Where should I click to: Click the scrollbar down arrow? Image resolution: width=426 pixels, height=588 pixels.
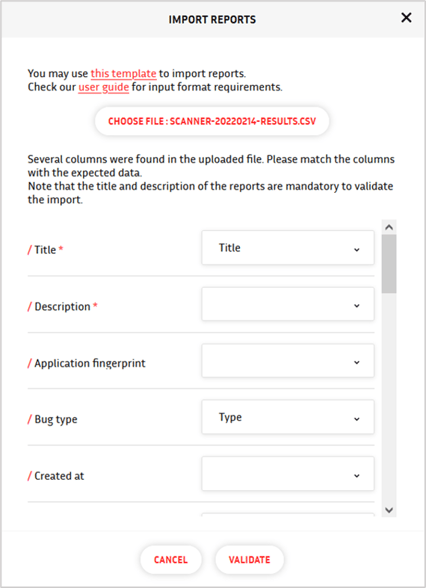click(x=389, y=510)
